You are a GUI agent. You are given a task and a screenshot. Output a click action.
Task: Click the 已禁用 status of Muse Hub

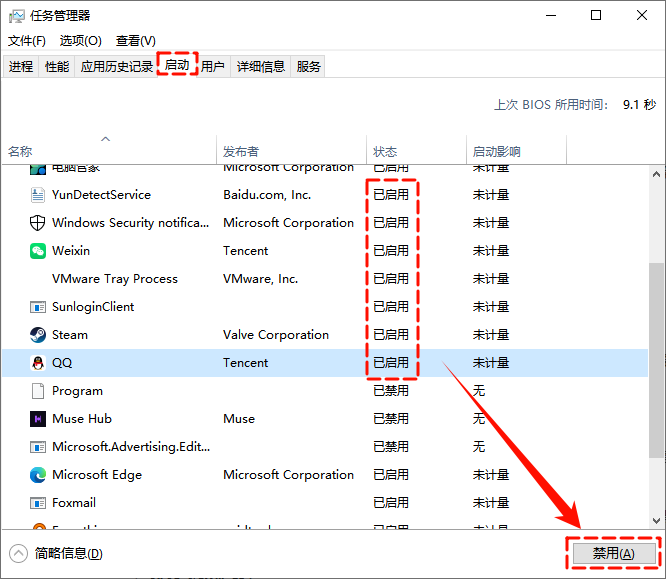pos(391,419)
